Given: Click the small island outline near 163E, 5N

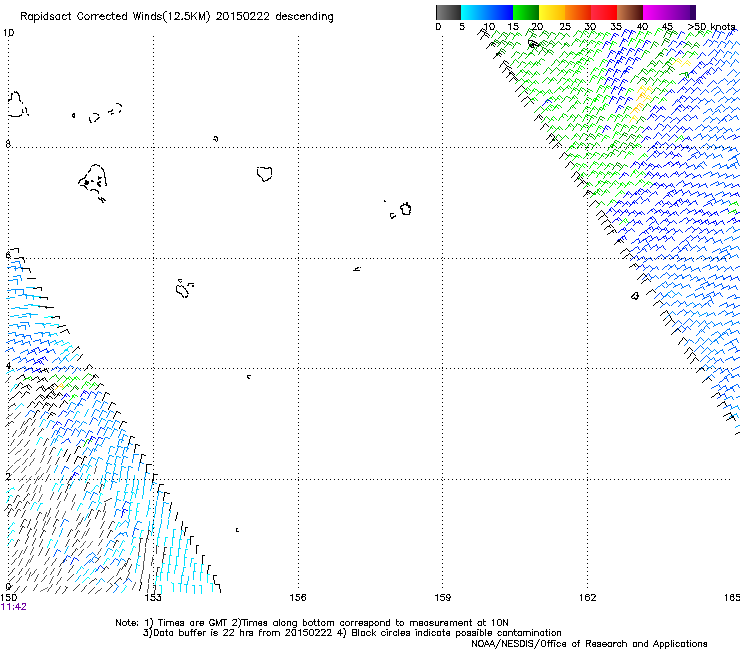Looking at the screenshot, I should point(635,296).
